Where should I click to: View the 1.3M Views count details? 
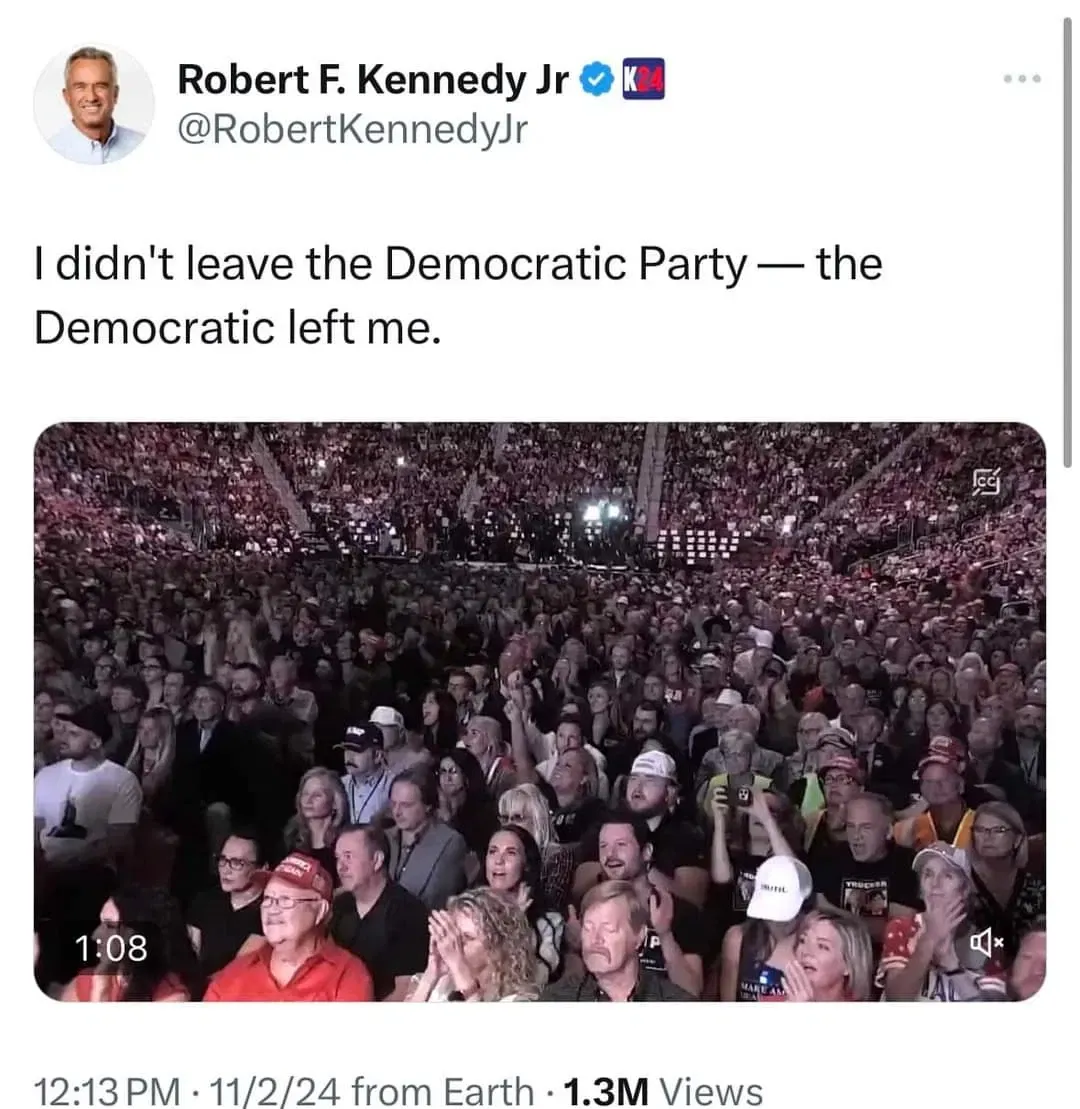click(663, 1090)
